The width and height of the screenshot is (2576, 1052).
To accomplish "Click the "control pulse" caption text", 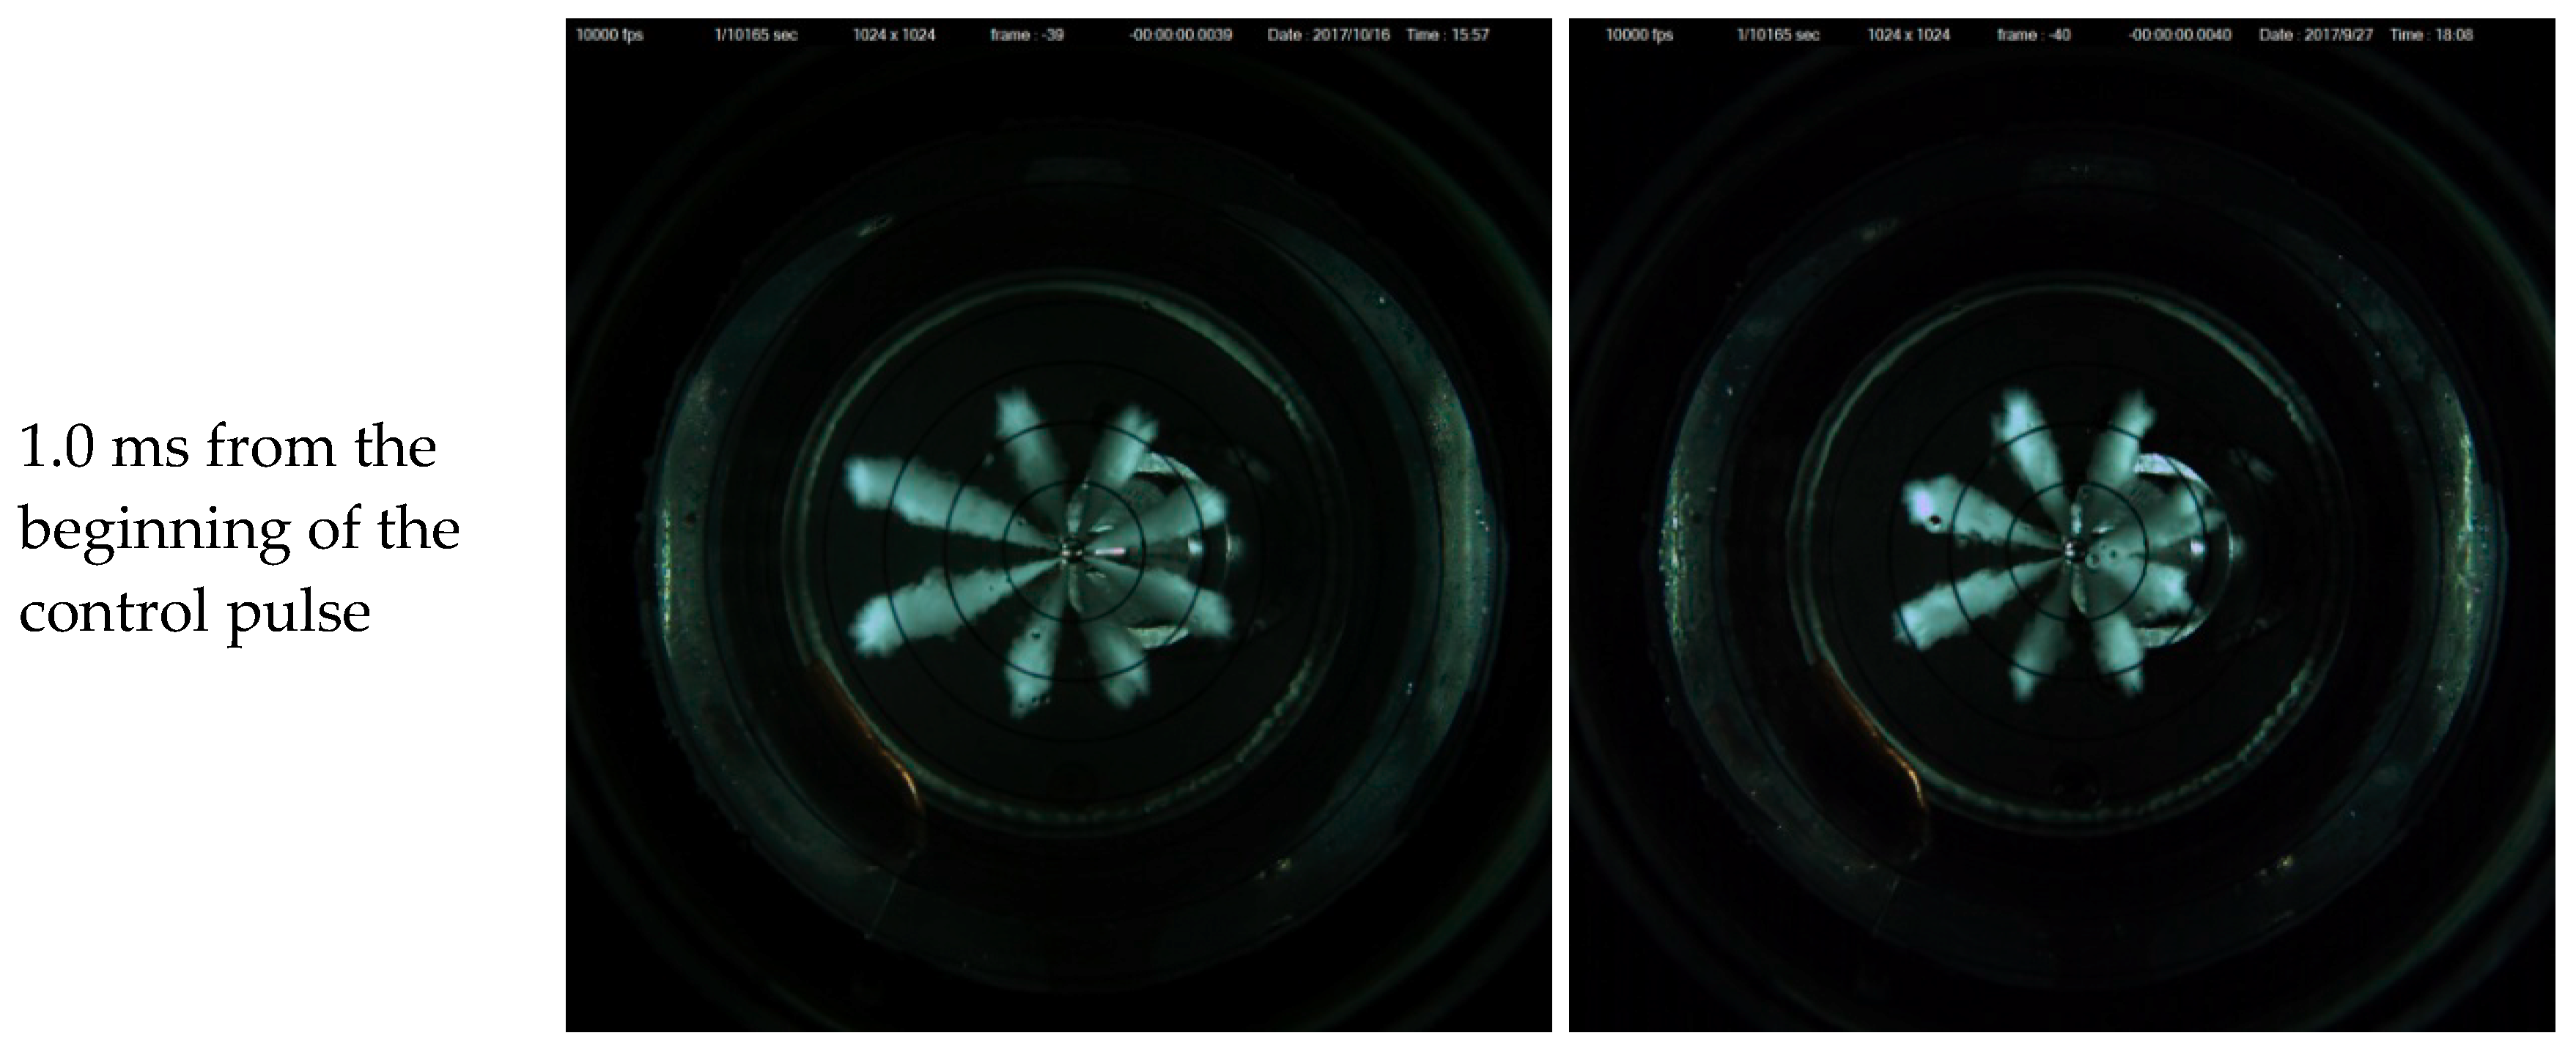I will point(194,611).
